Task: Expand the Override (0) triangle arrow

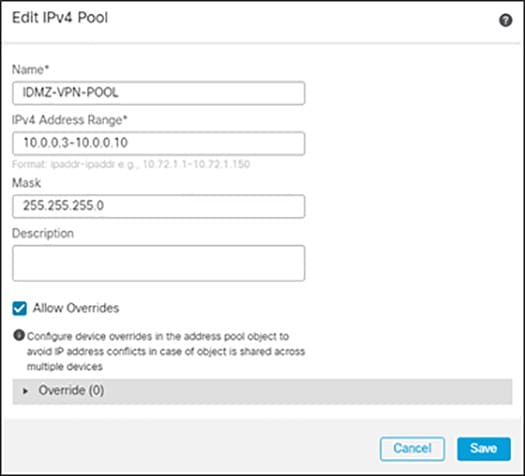Action: click(25, 391)
